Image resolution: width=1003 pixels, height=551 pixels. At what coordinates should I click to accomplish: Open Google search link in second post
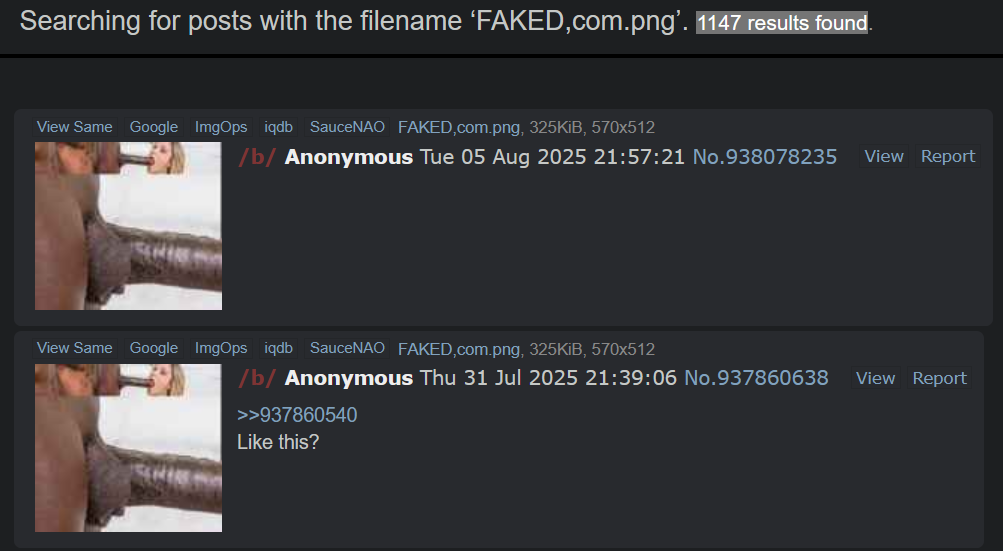click(154, 347)
